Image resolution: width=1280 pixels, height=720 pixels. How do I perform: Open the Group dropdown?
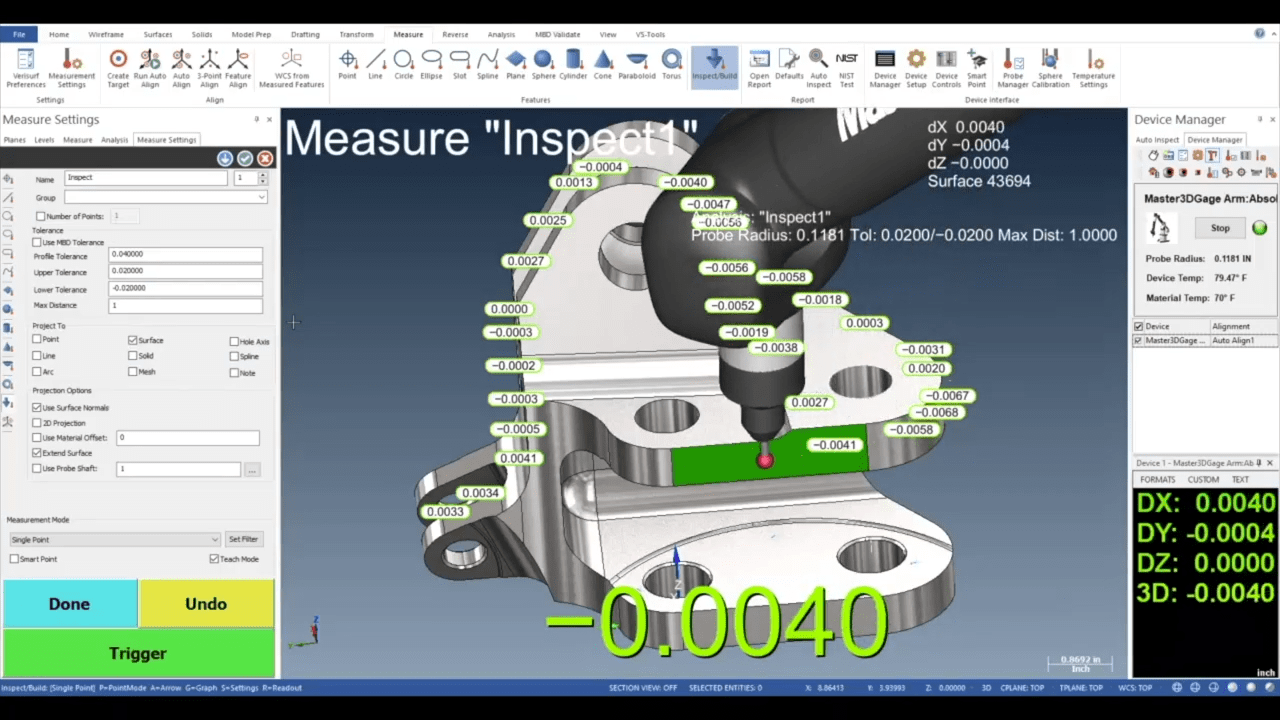pyautogui.click(x=166, y=197)
